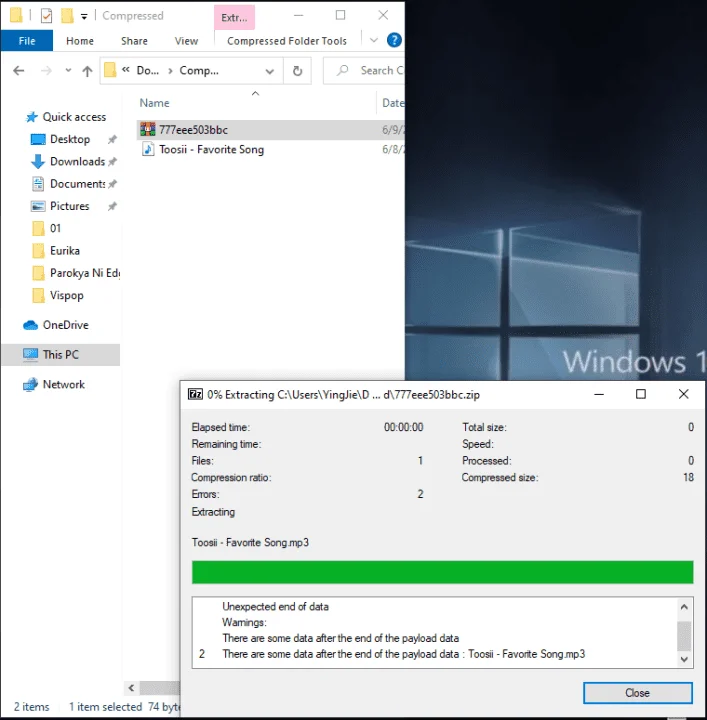Screen dimensions: 707x720
Task: Select the 'Unexpected end of data' message
Action: 275,607
